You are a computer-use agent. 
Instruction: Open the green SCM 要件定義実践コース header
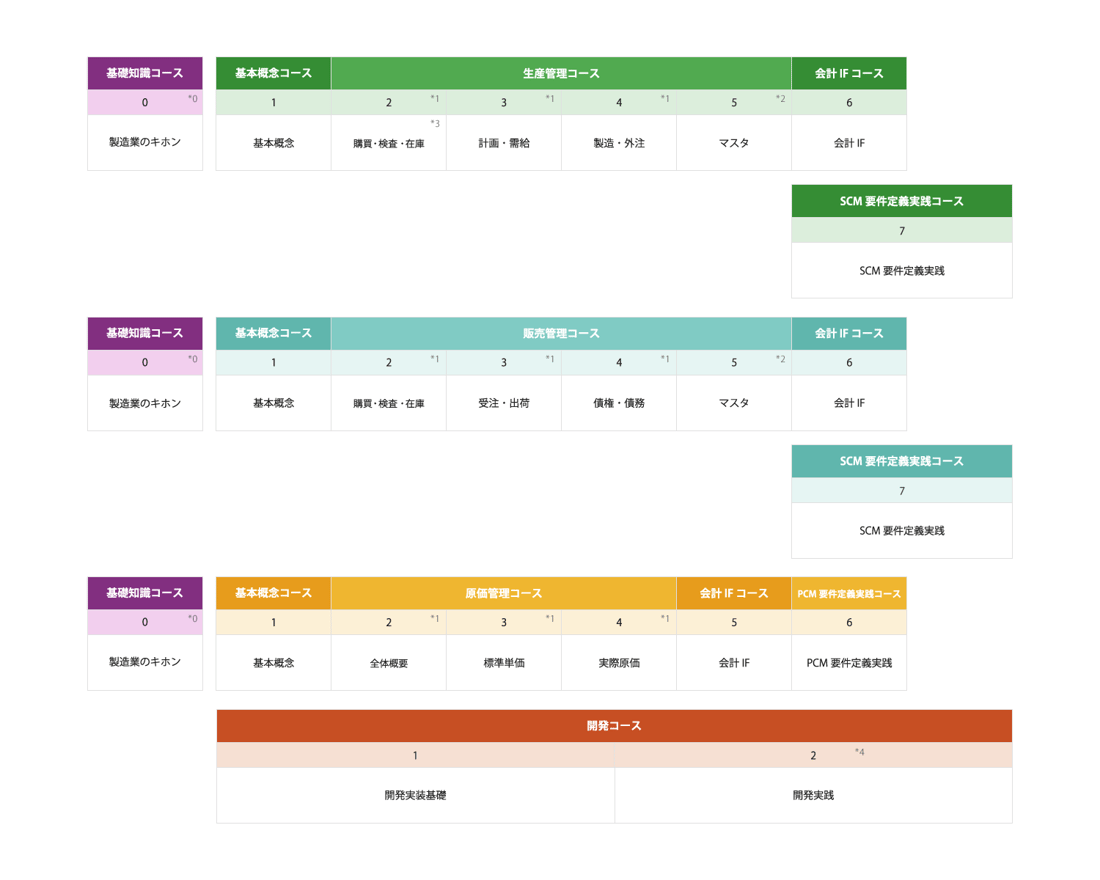pos(901,201)
